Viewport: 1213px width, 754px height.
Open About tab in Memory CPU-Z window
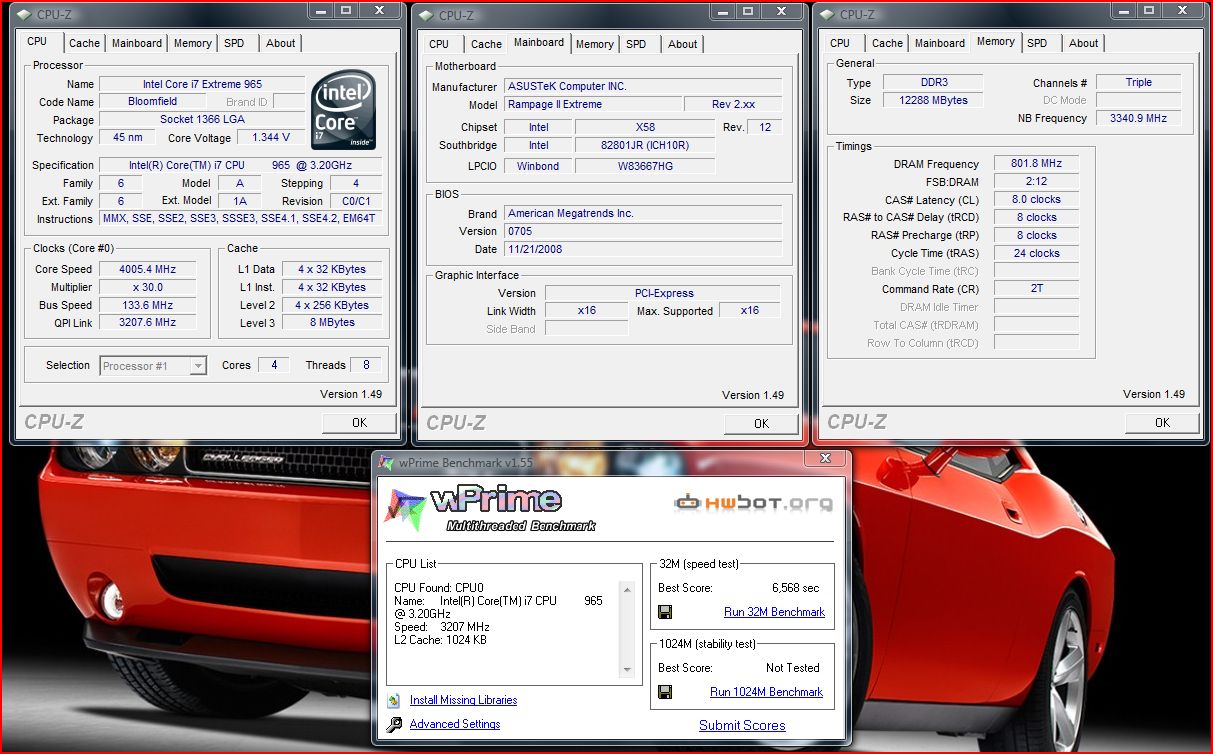[1084, 43]
